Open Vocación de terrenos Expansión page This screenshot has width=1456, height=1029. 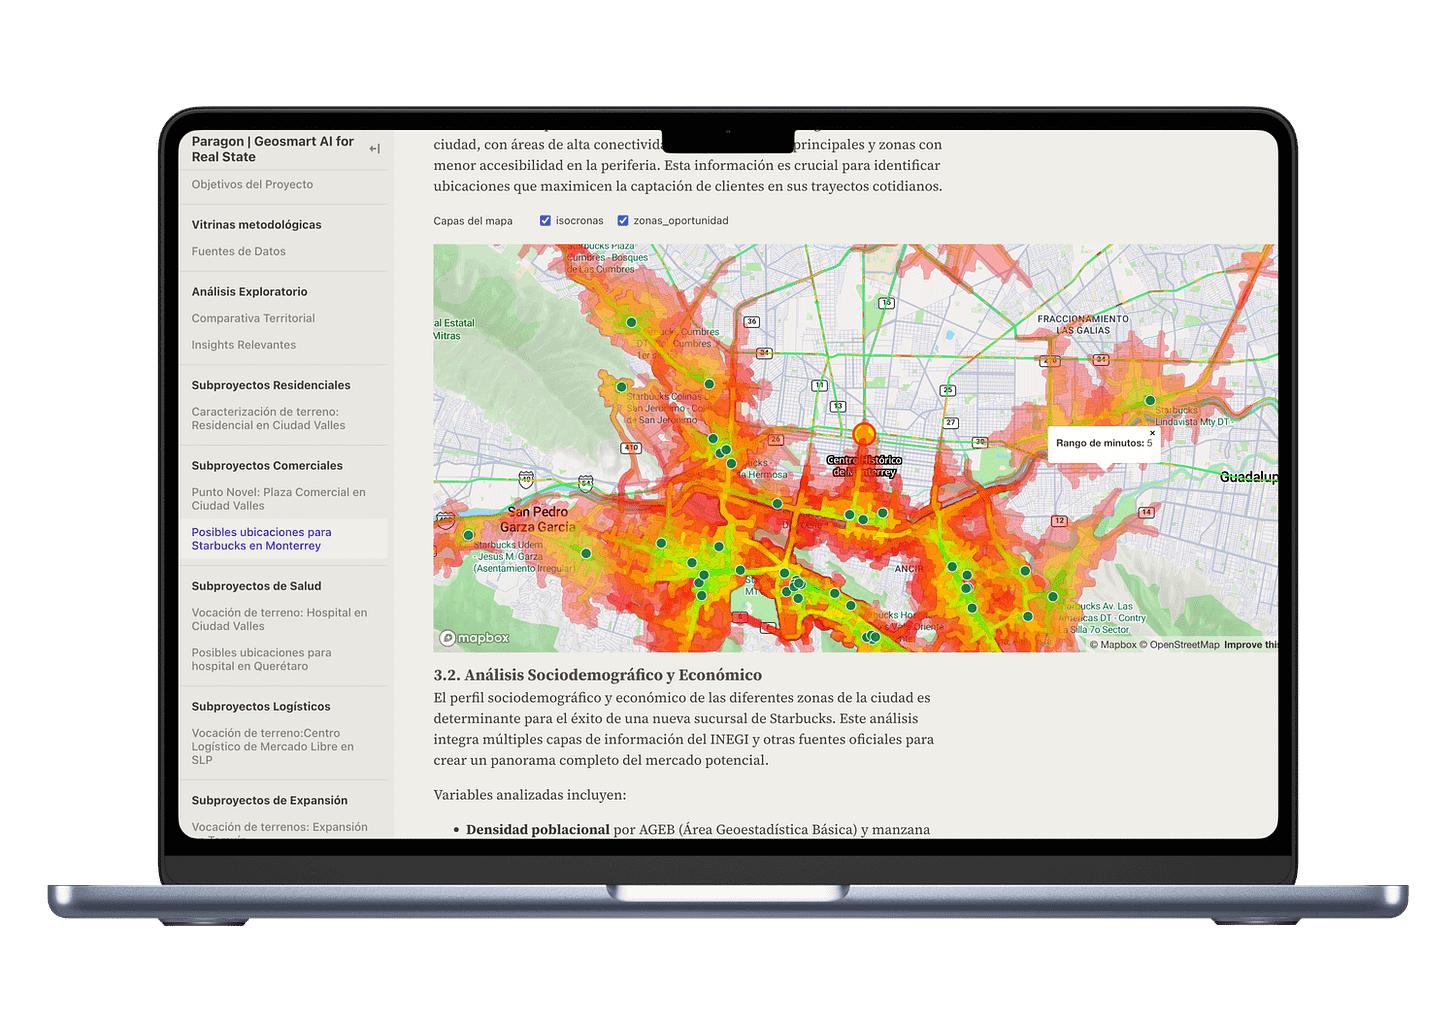tap(279, 827)
